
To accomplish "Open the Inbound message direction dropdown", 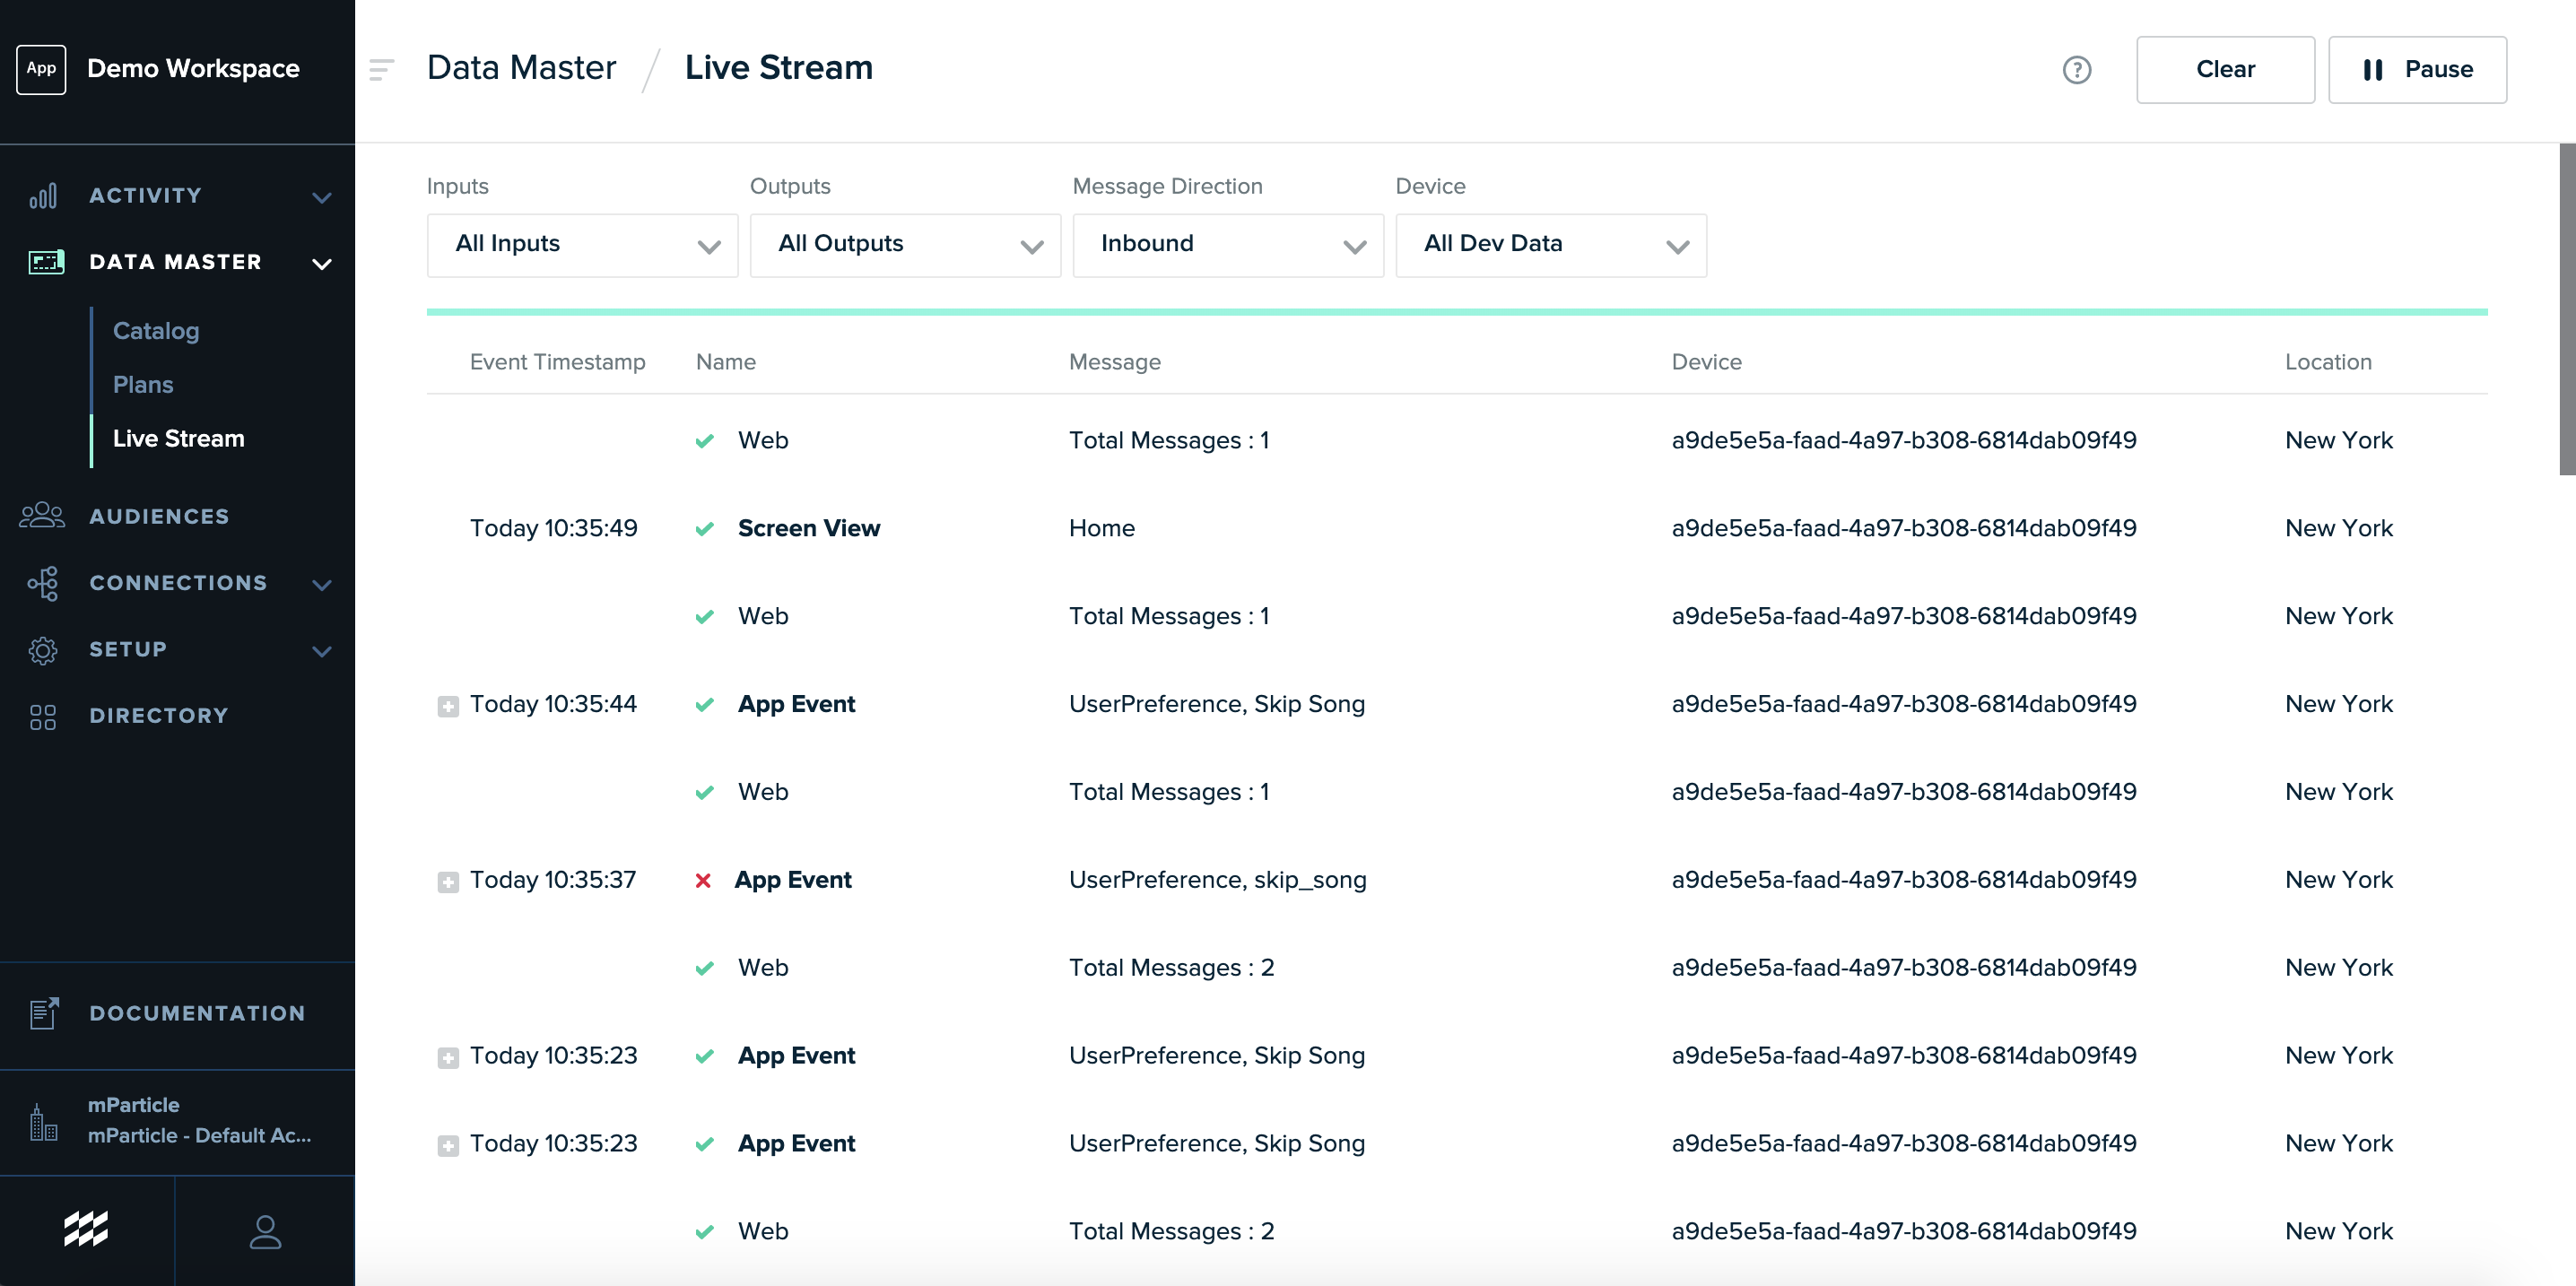I will pyautogui.click(x=1228, y=245).
